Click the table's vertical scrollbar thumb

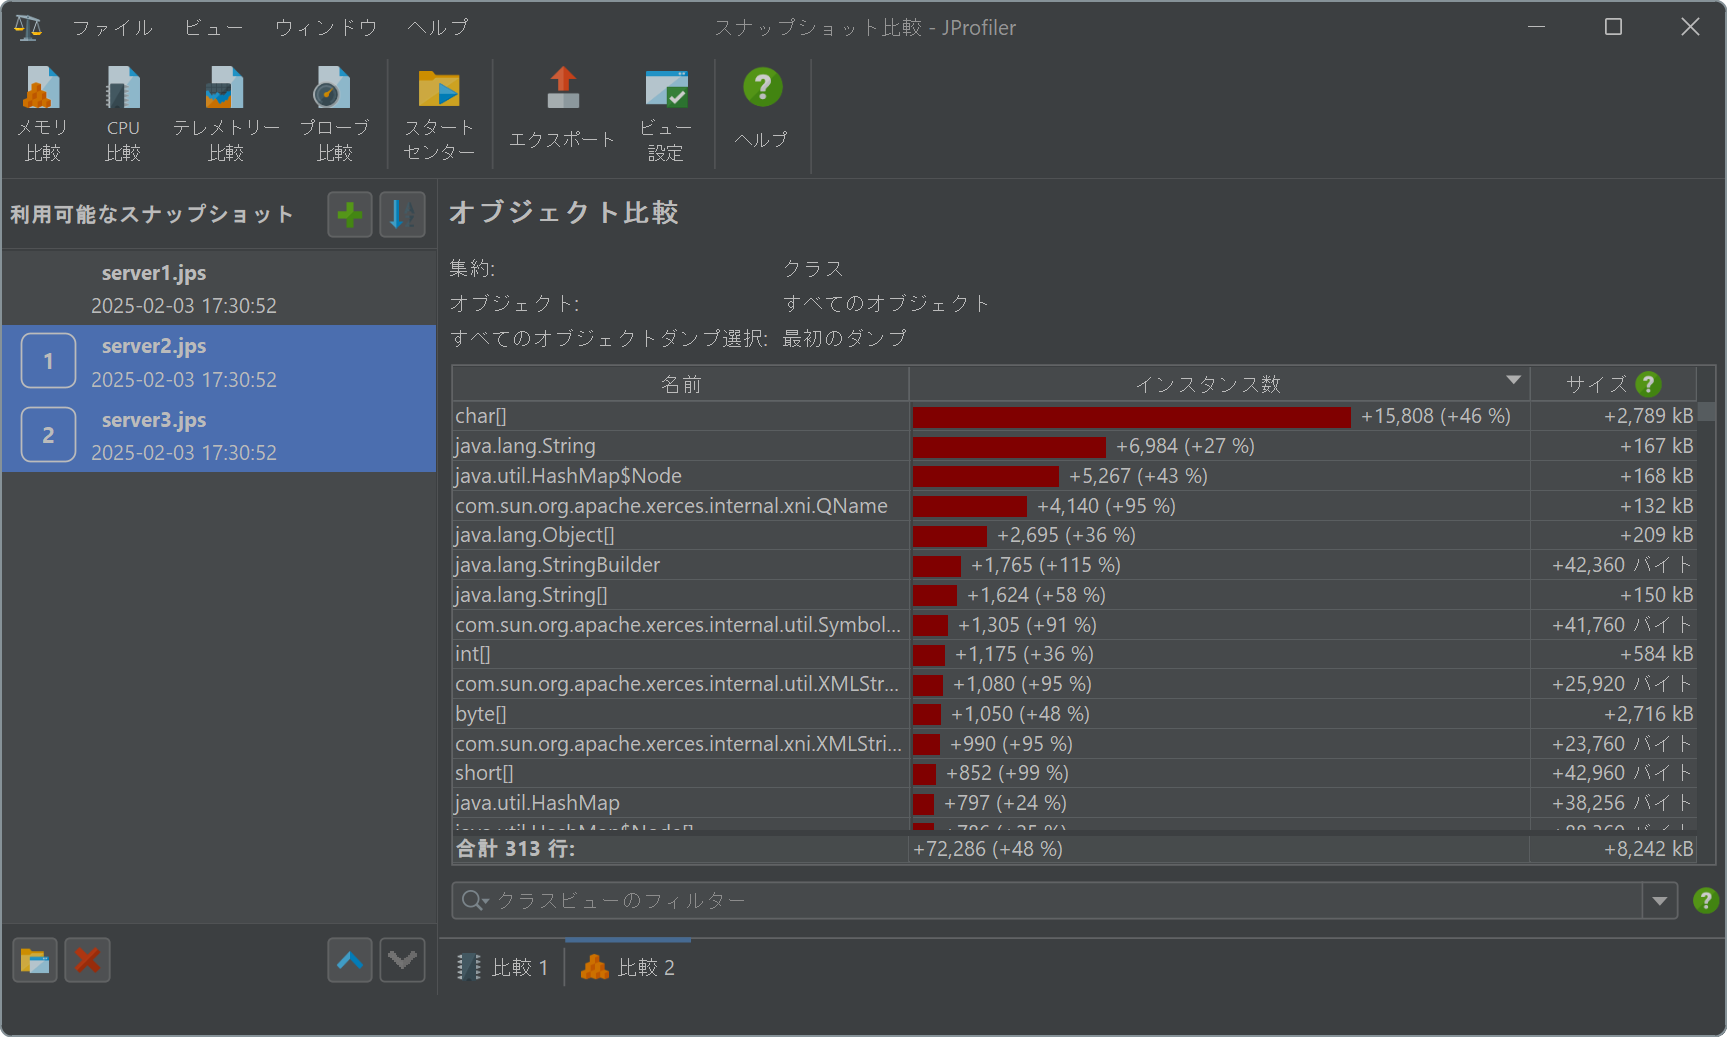click(x=1706, y=411)
